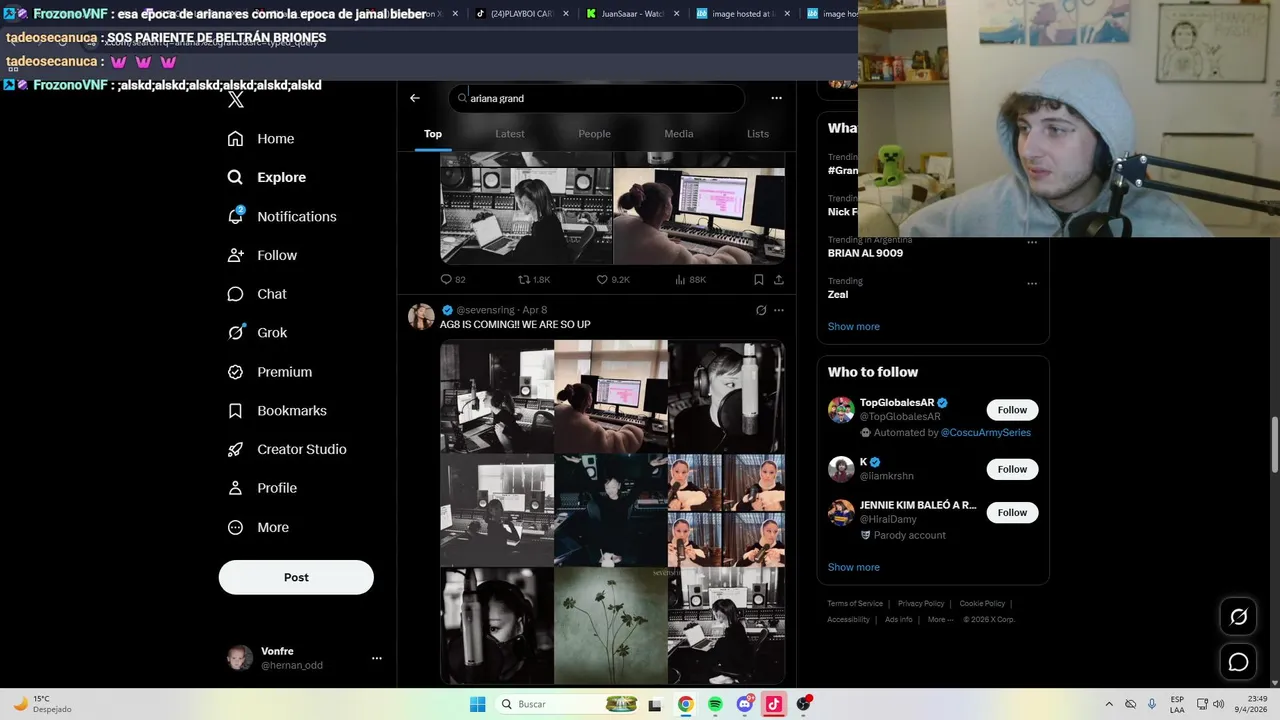This screenshot has width=1280, height=720.
Task: Open BRIAN AL 9009 trending topic
Action: [865, 253]
